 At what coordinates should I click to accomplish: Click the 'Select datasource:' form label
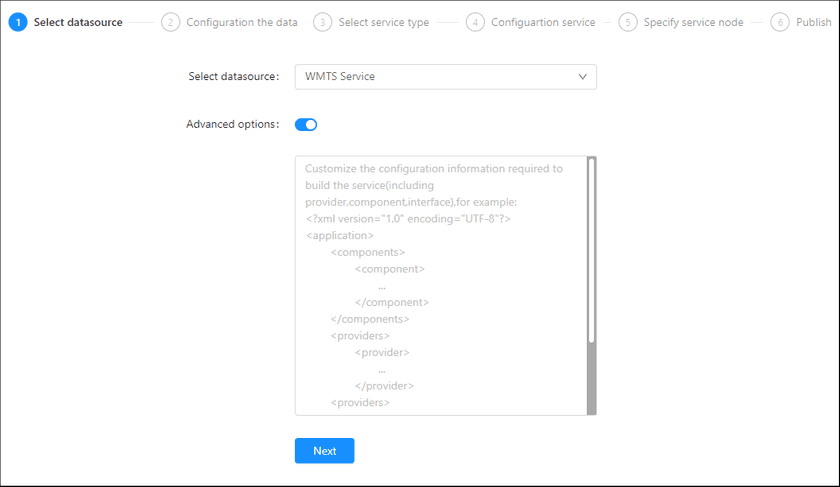coord(233,77)
